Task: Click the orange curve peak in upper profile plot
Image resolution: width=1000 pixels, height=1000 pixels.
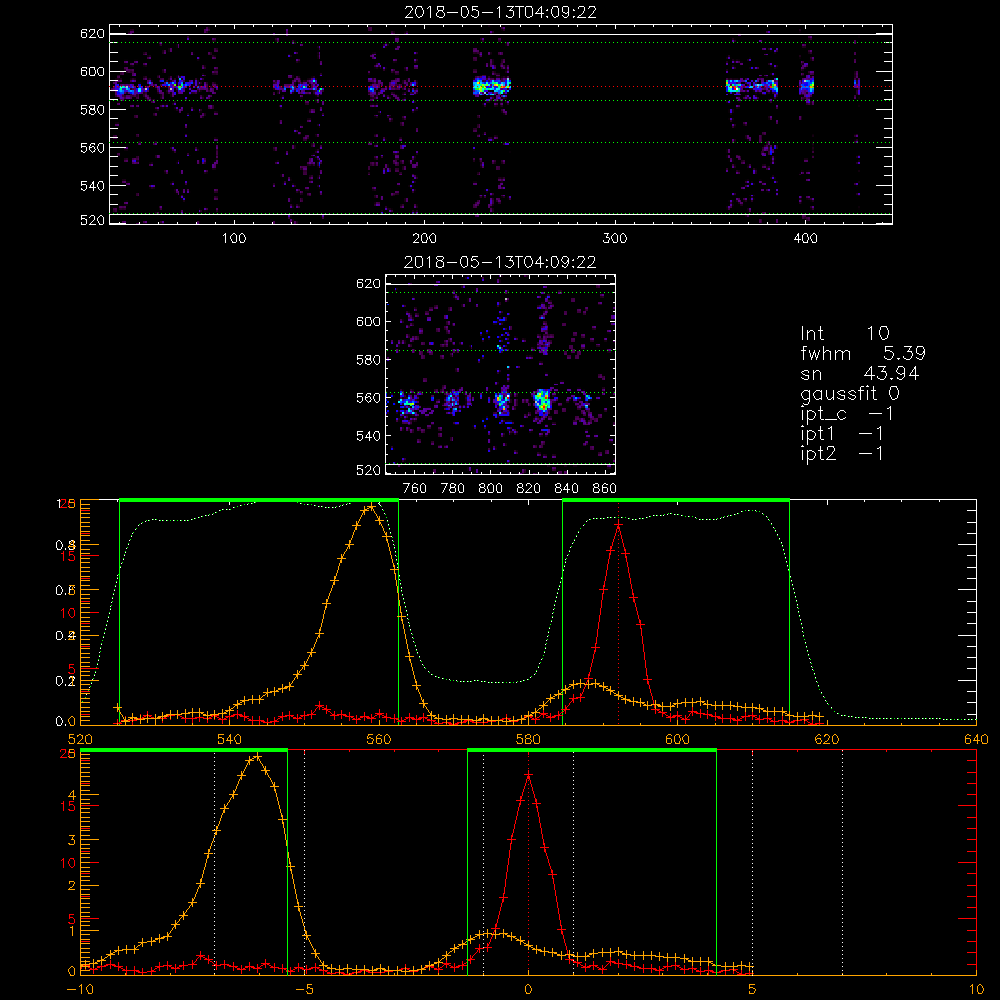Action: click(x=372, y=508)
